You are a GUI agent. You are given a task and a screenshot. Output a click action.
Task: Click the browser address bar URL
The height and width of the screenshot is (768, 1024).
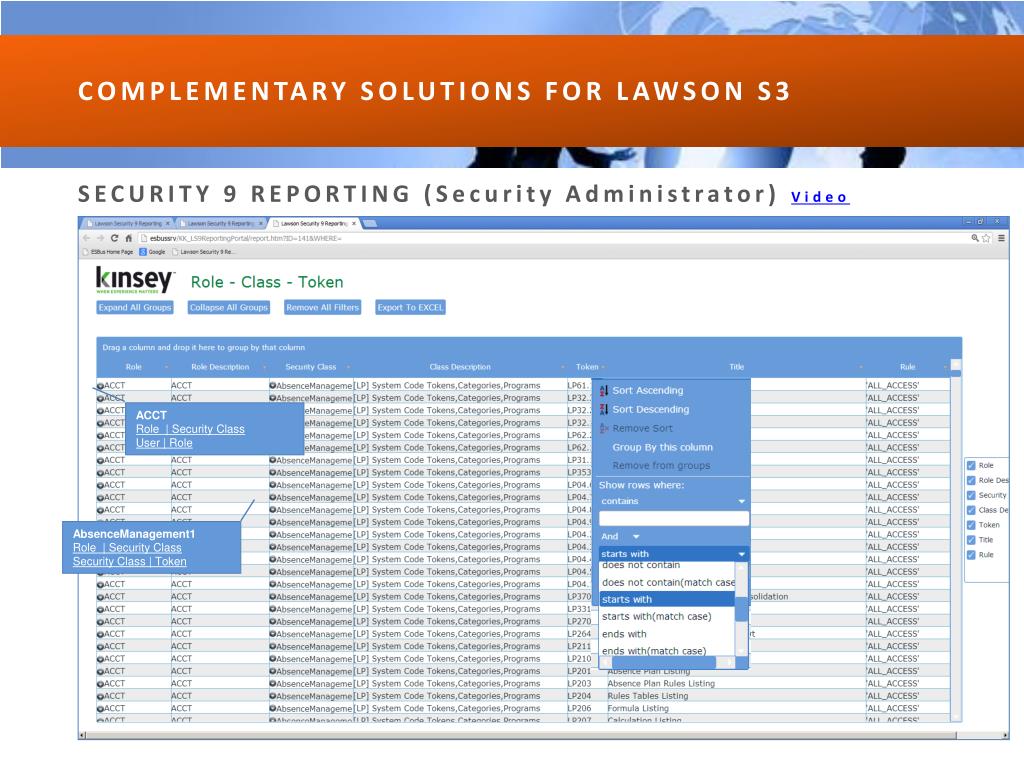click(246, 238)
